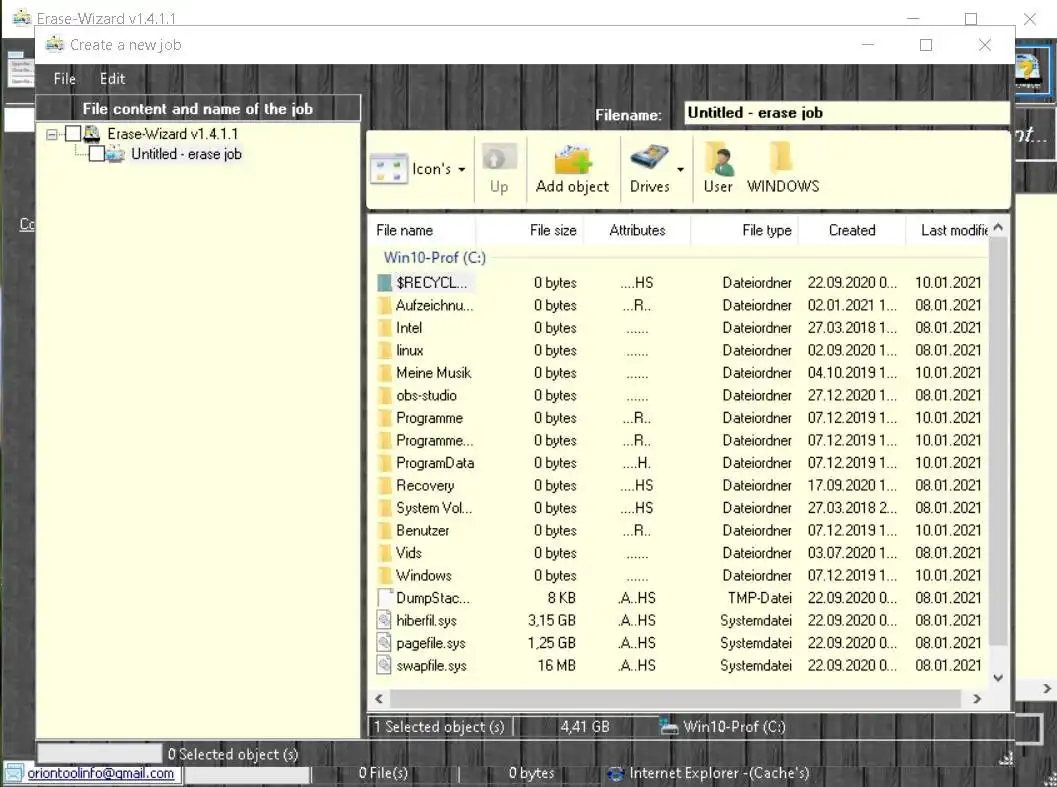This screenshot has height=787, width=1057.
Task: Open the WINDOWS folder shortcut
Action: pyautogui.click(x=783, y=169)
